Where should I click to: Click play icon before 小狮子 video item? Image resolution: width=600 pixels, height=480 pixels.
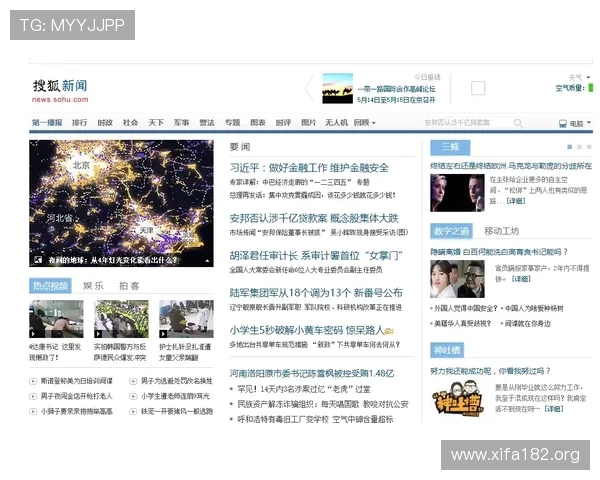[33, 412]
